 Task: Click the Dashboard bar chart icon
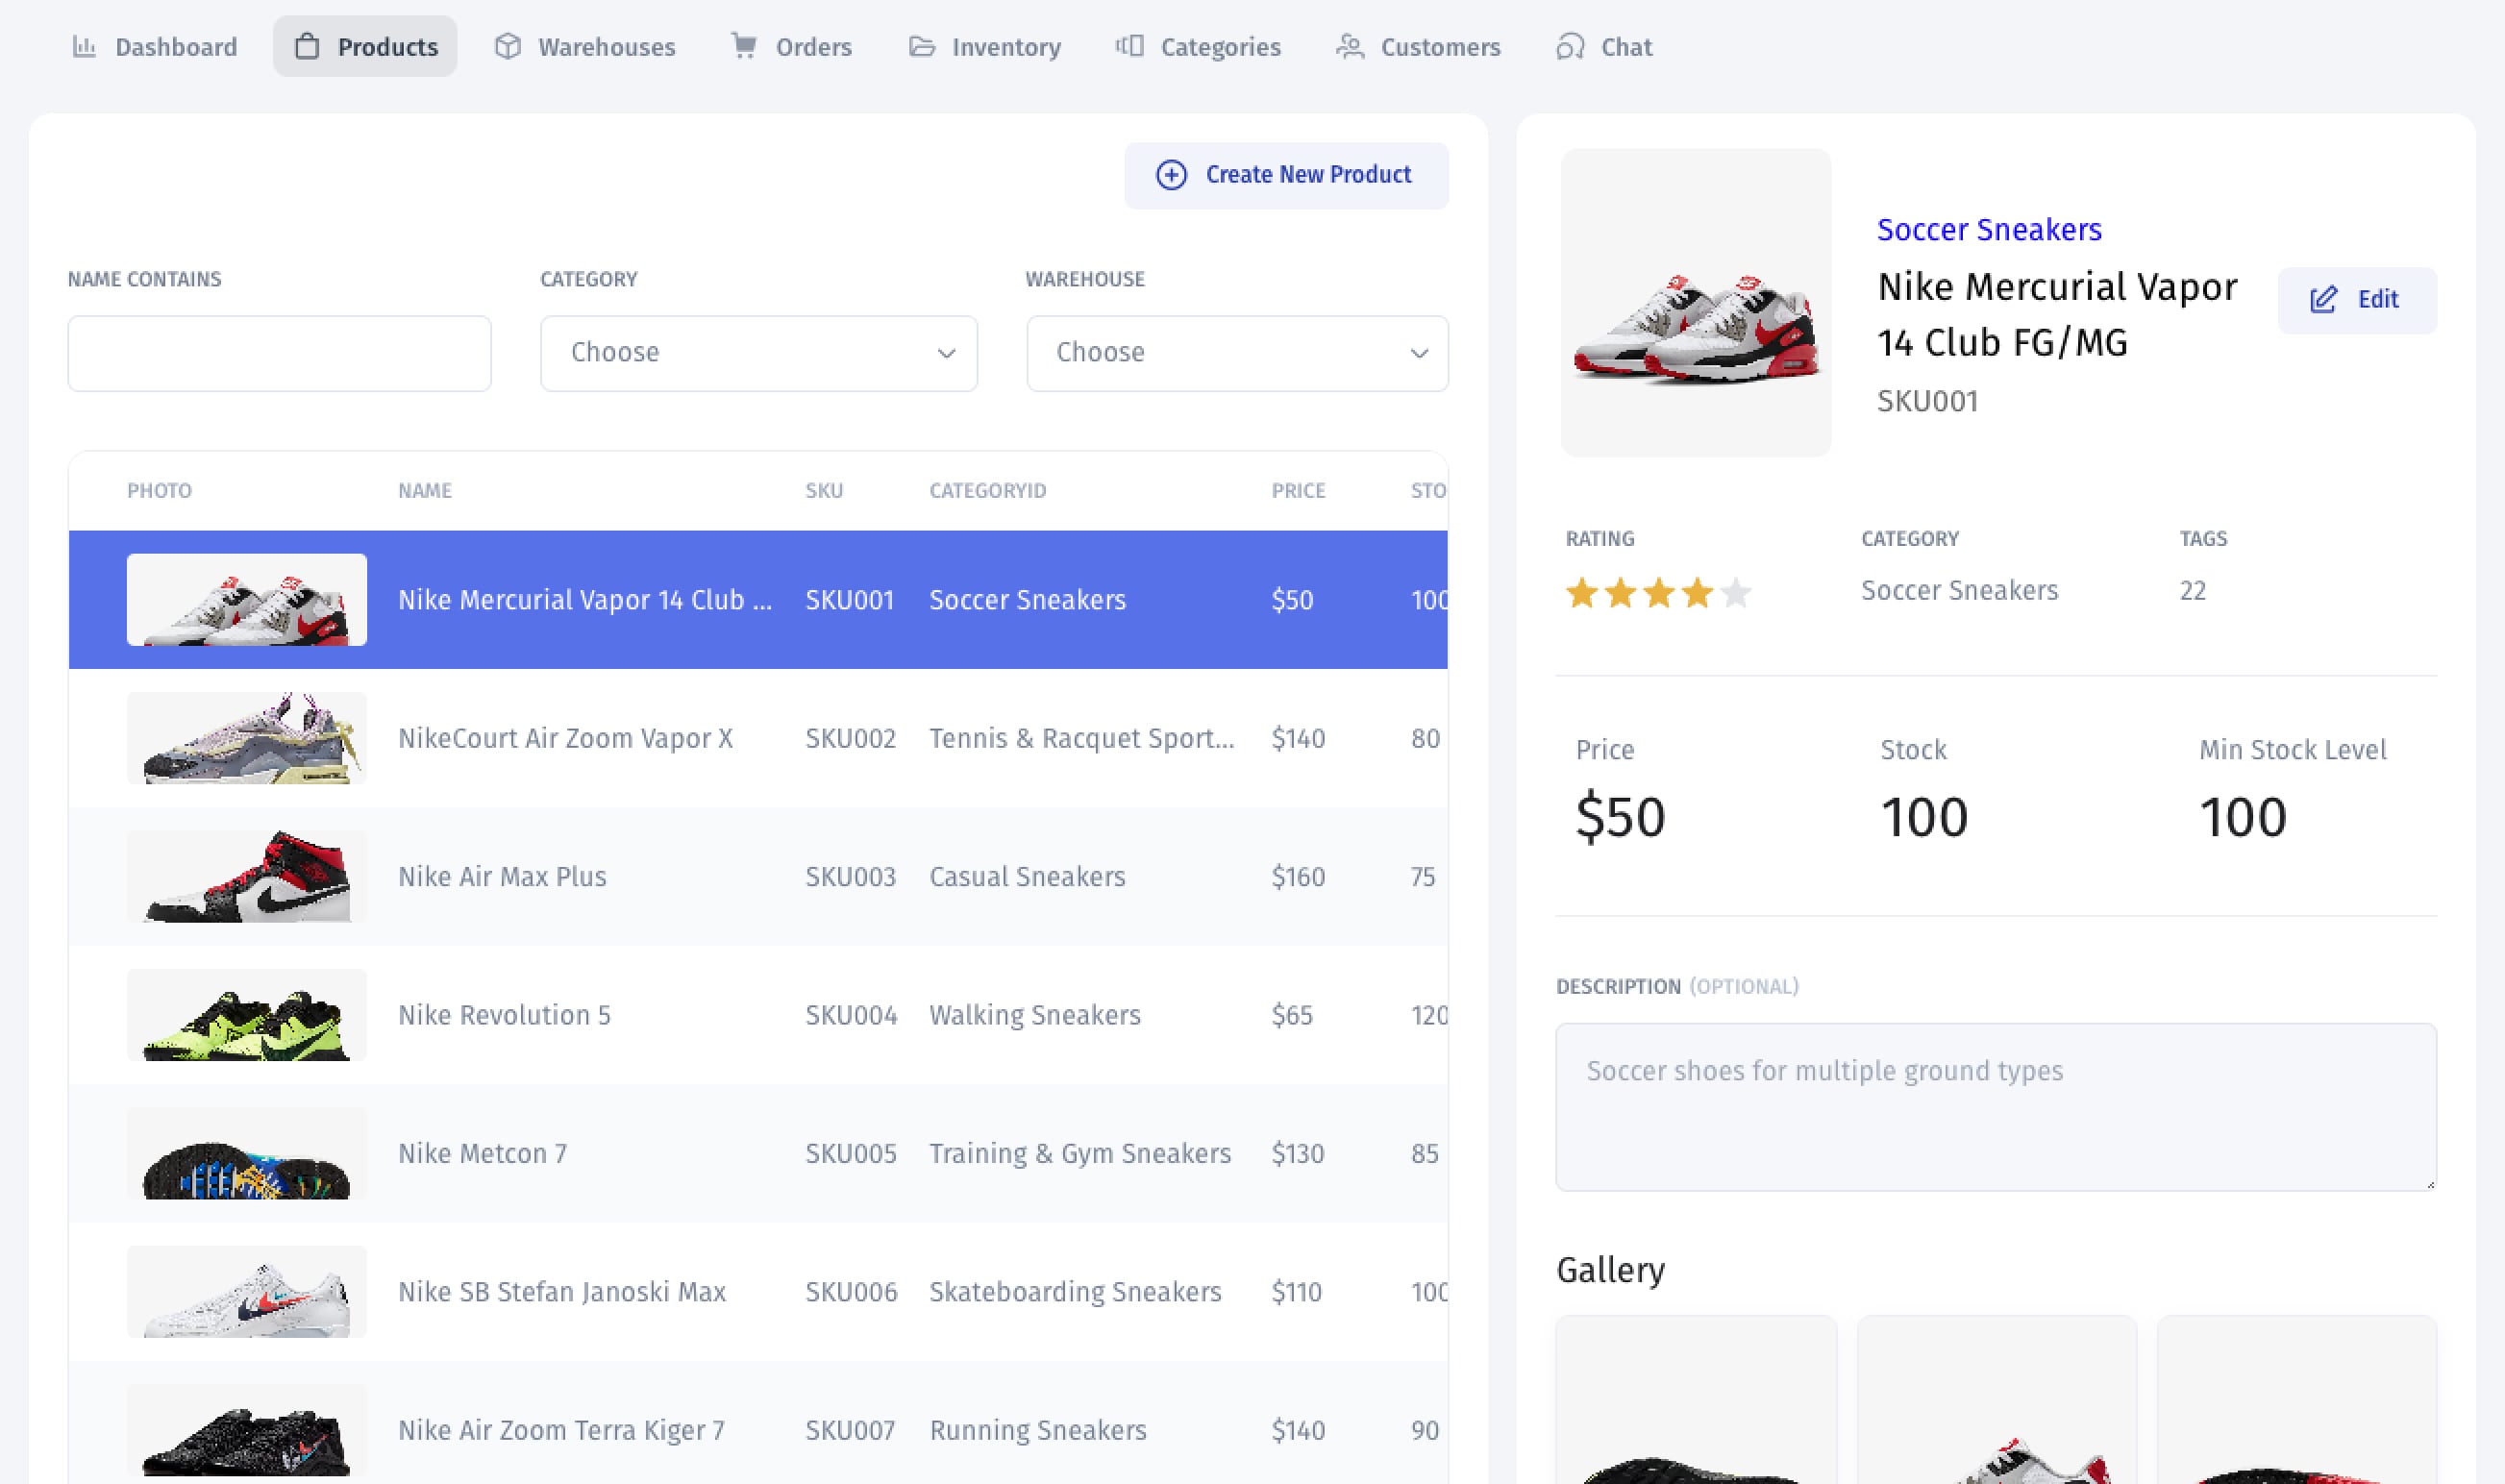(x=84, y=47)
